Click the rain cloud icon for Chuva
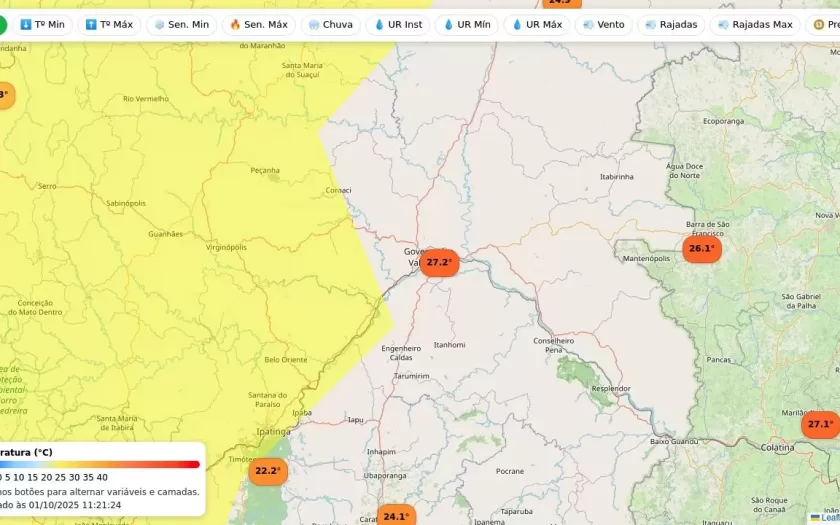840x525 pixels. tap(314, 24)
